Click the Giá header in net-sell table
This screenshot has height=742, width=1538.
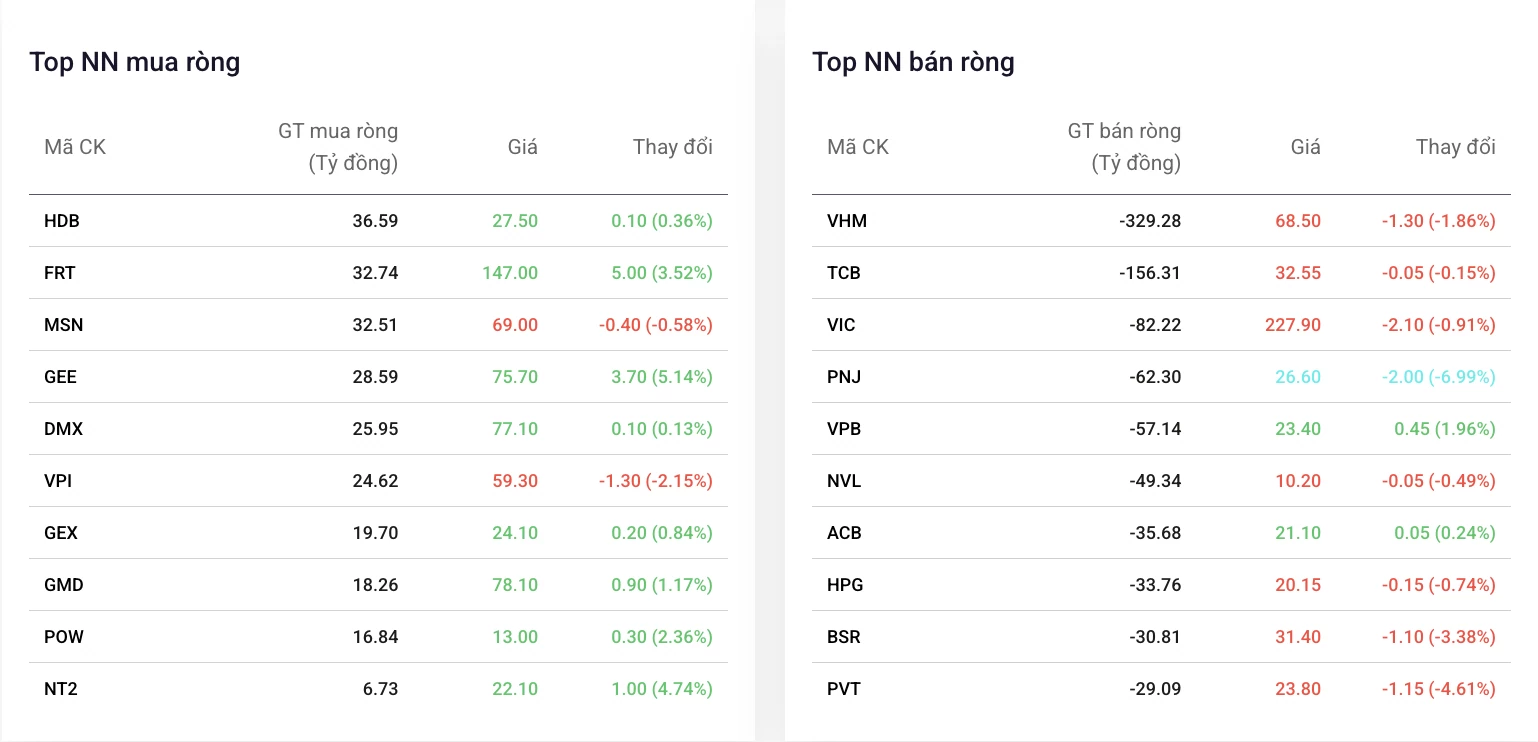click(1306, 147)
